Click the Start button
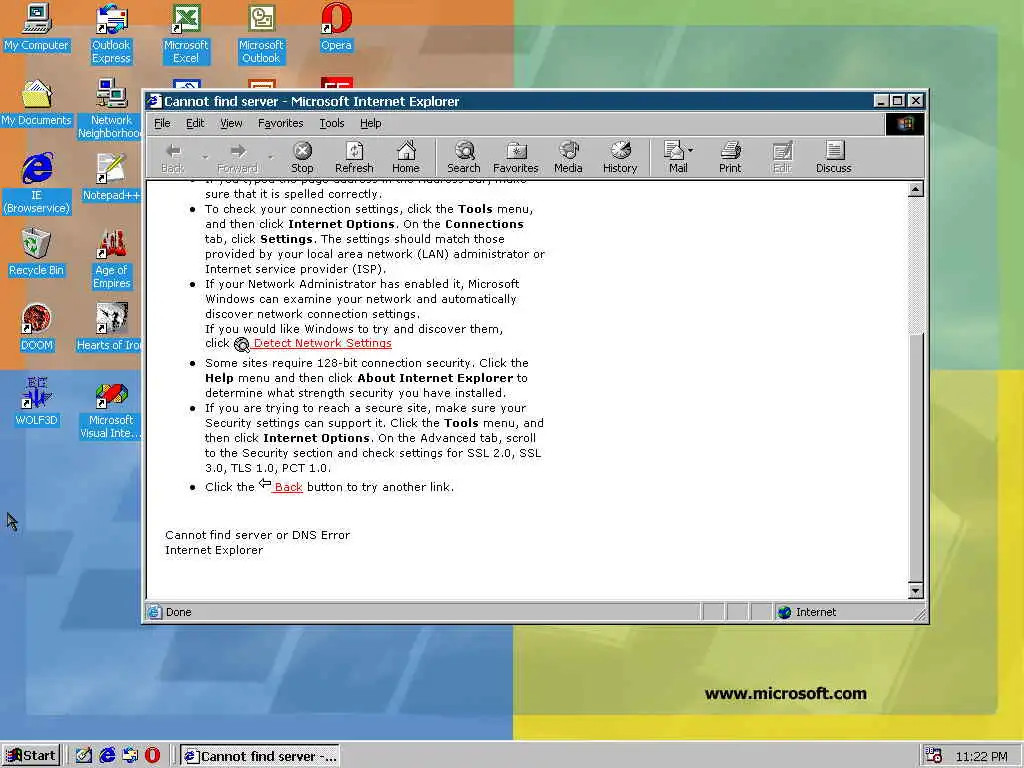The width and height of the screenshot is (1024, 768). point(31,756)
